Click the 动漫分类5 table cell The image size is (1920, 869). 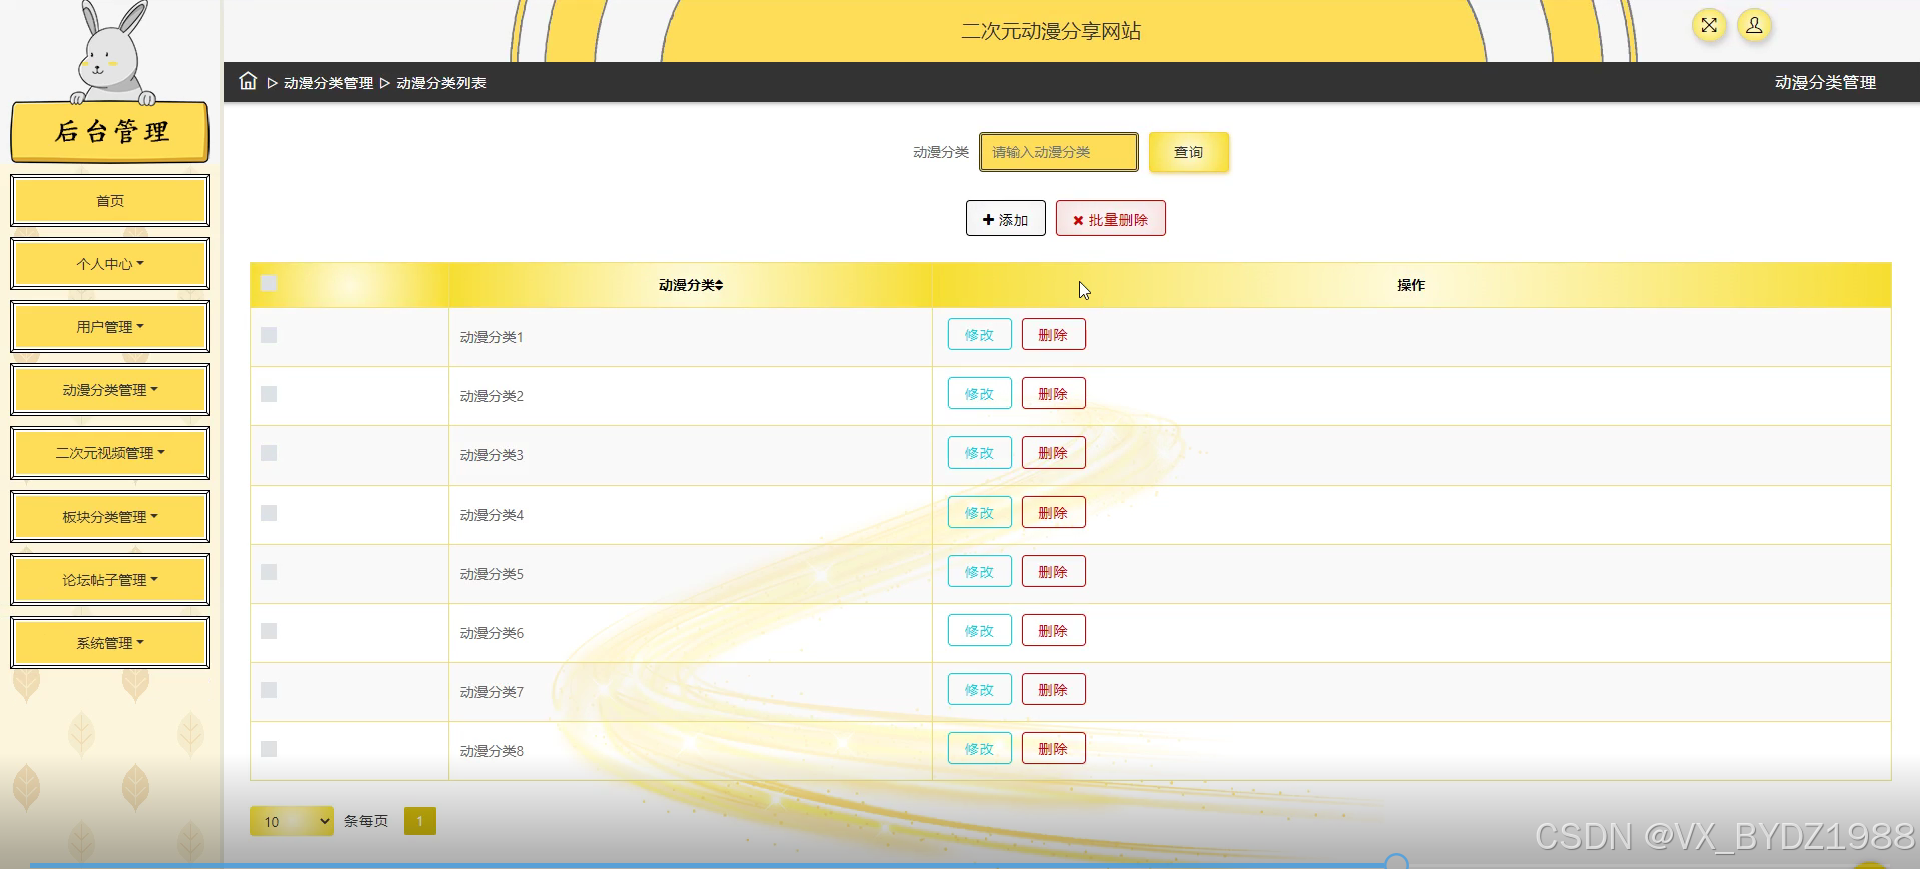coord(690,574)
